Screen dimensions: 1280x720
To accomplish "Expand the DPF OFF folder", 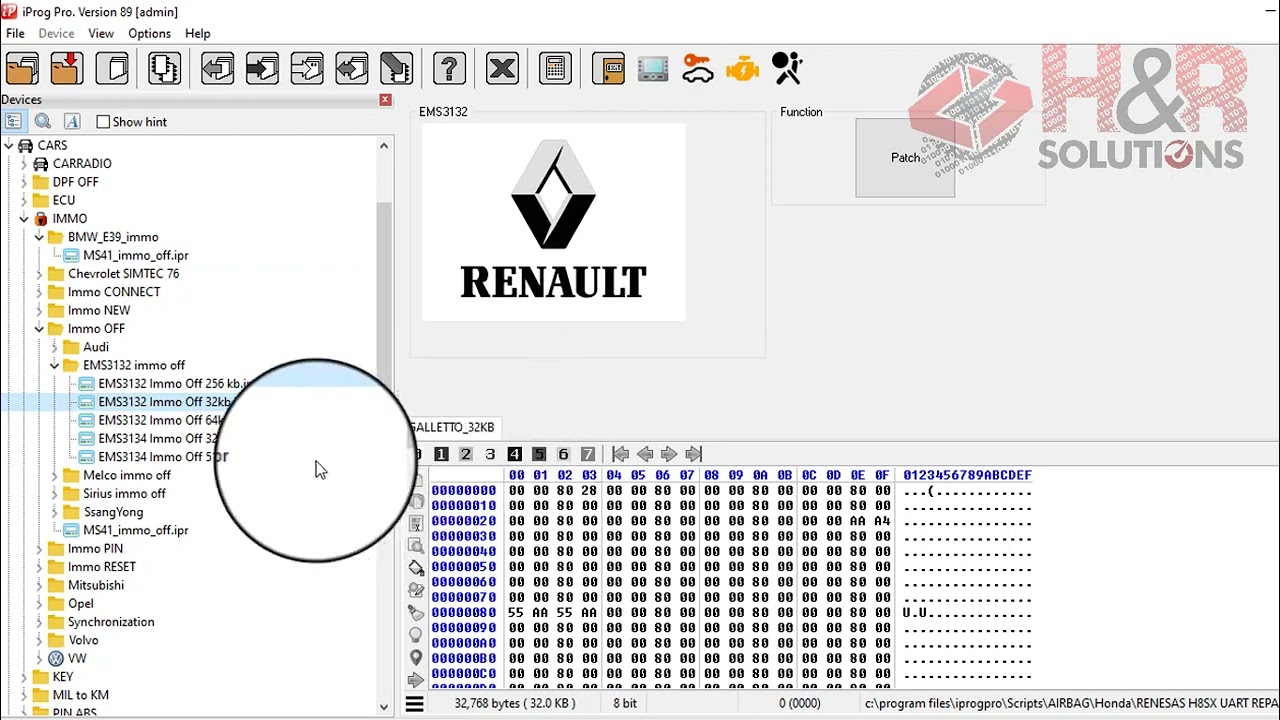I will point(24,182).
